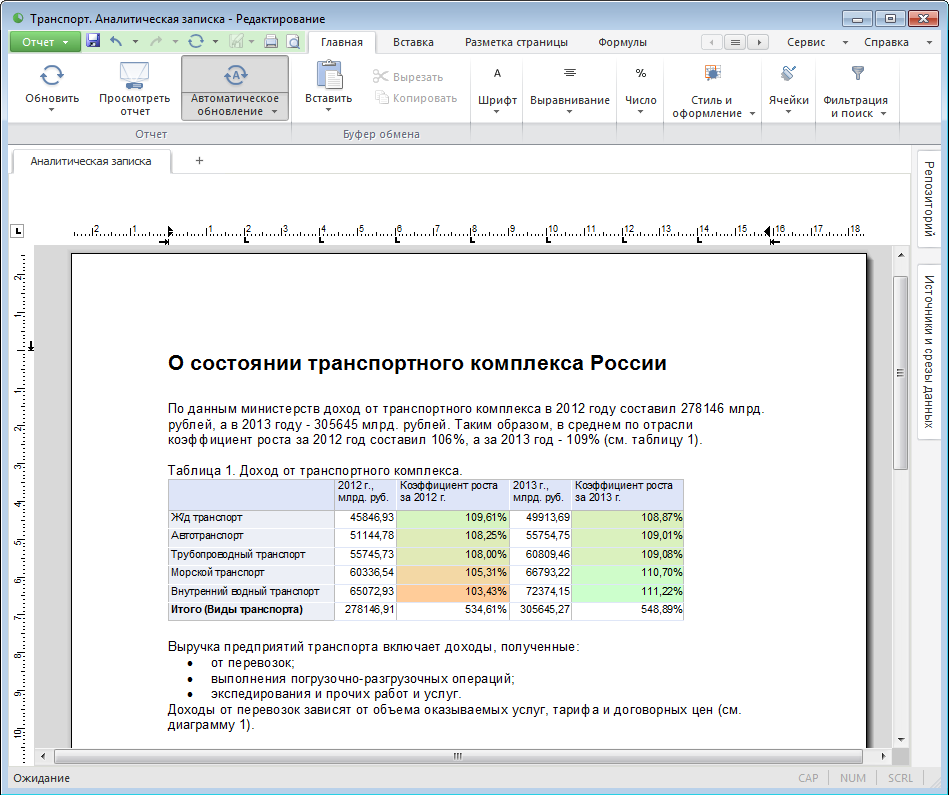Click the Просмотреть отчет projector icon

click(134, 76)
